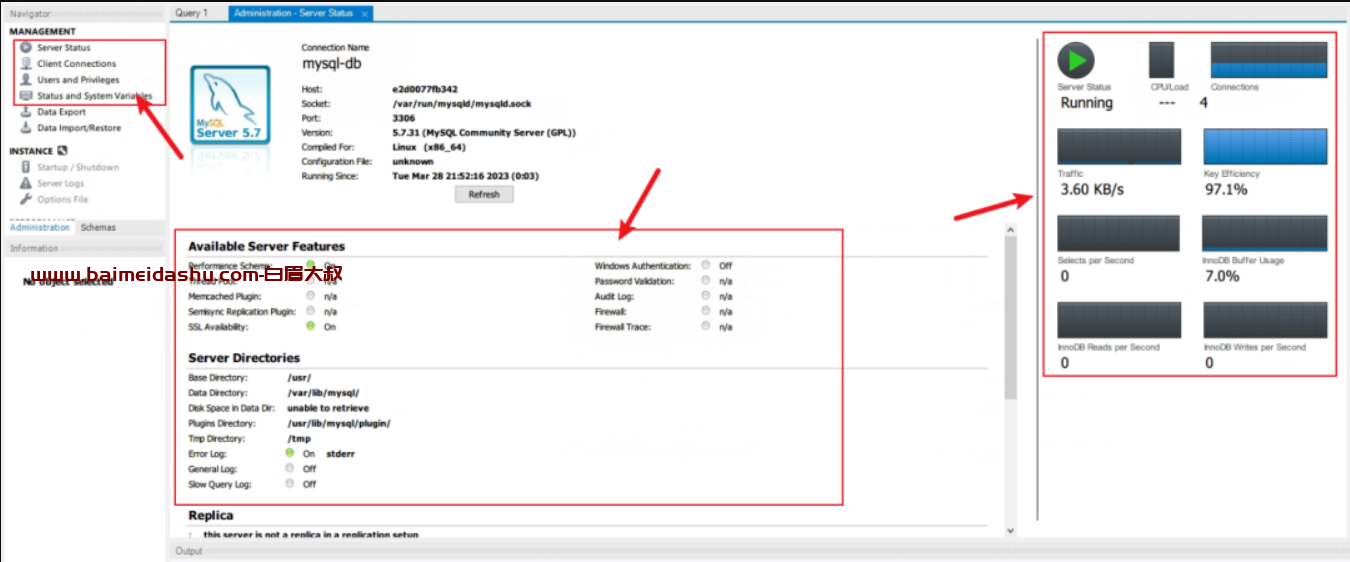Click the scrollbar down arrow
This screenshot has height=562, width=1350.
1010,530
